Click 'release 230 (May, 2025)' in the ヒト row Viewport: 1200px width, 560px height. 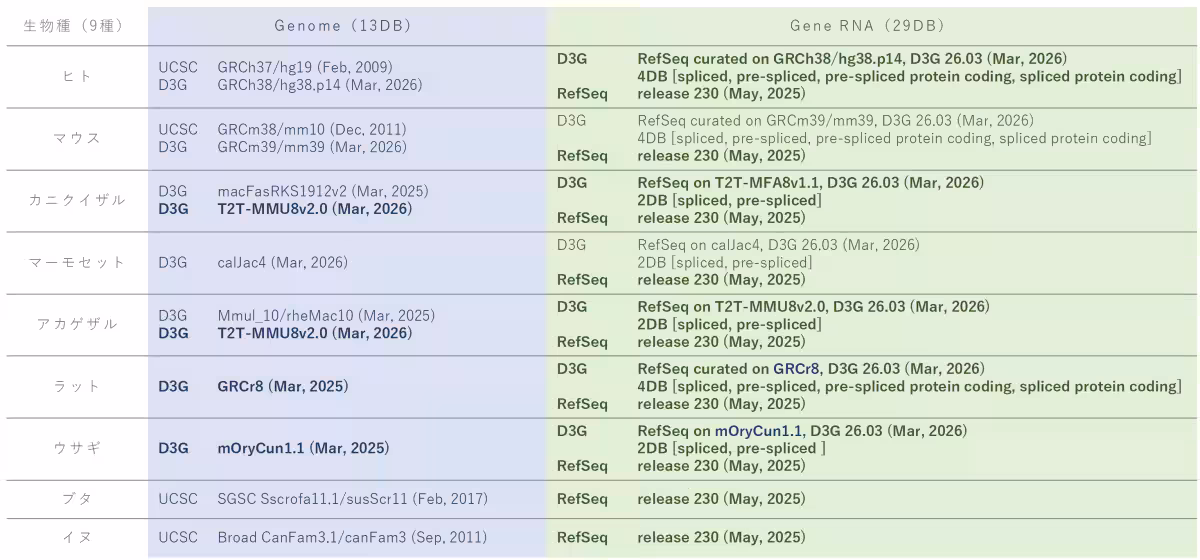(x=721, y=94)
